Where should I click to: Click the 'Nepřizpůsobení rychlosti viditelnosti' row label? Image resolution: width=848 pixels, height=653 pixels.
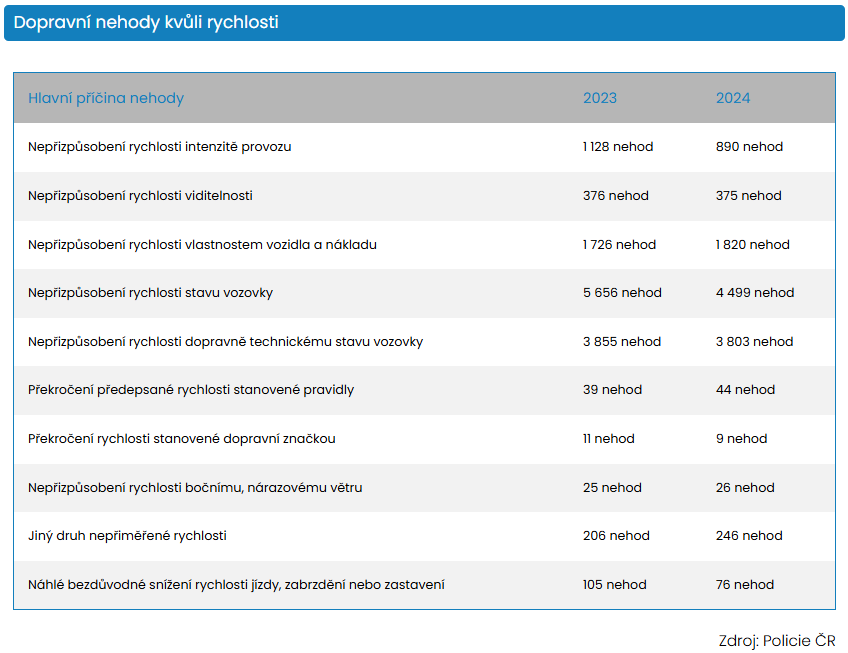point(140,196)
